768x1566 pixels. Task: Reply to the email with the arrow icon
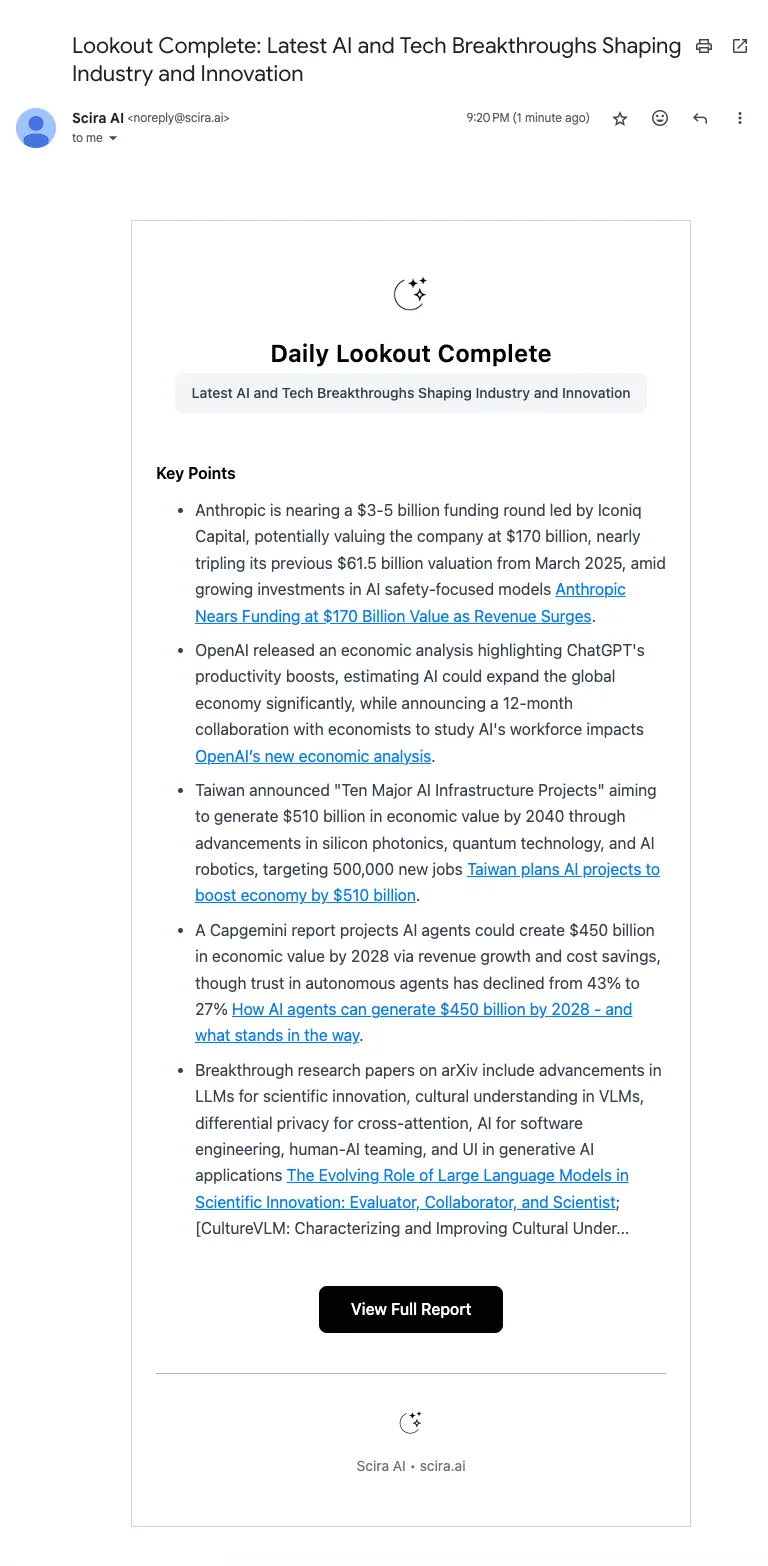click(x=700, y=118)
